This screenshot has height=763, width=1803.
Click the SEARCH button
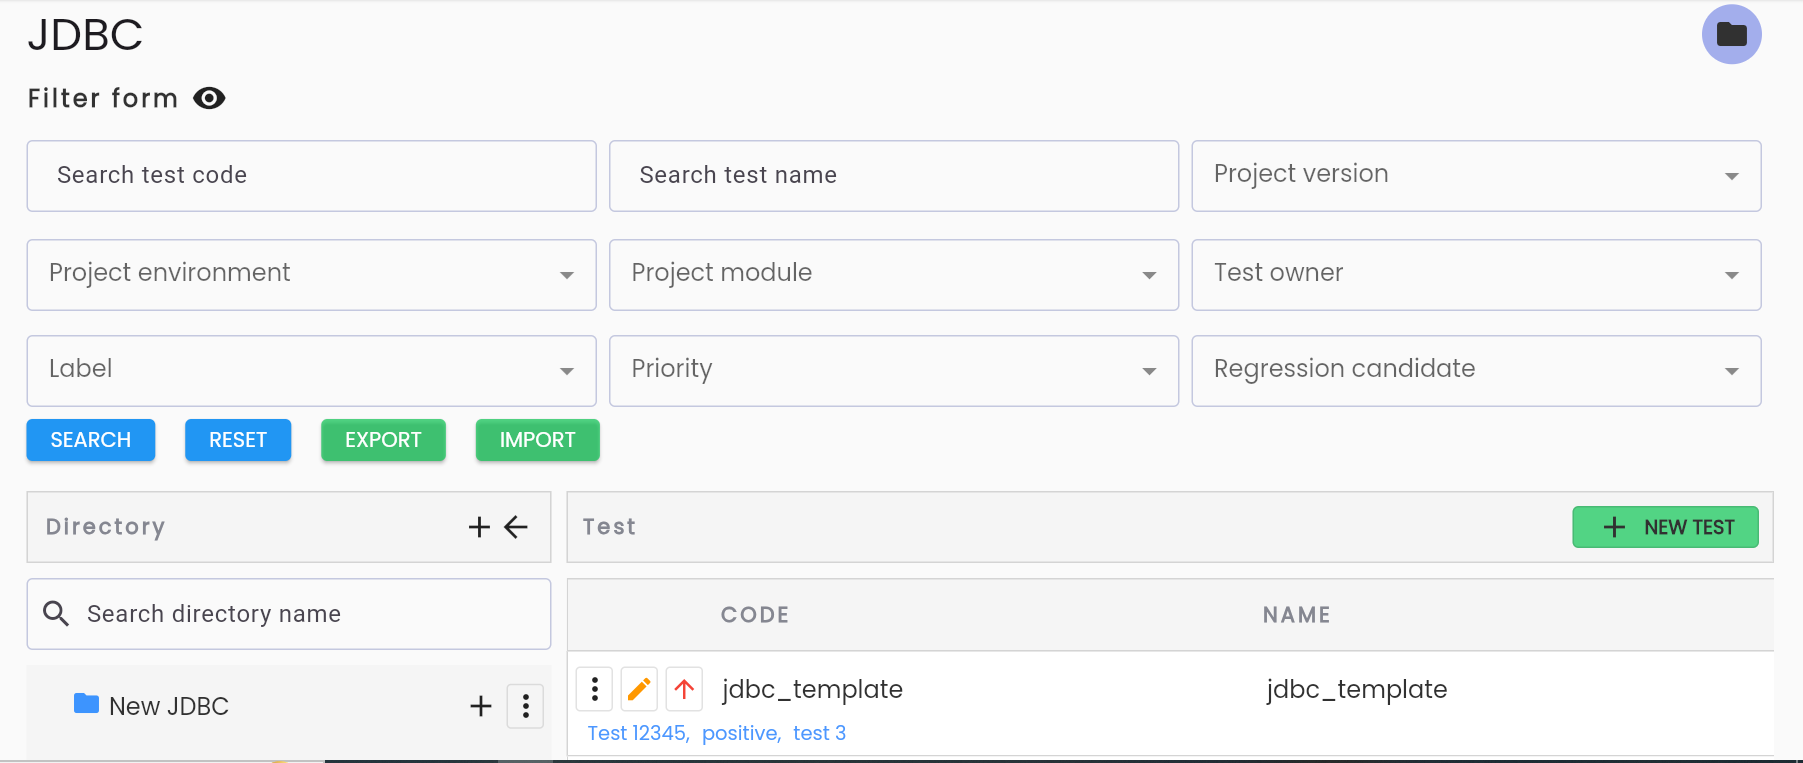[x=91, y=440]
